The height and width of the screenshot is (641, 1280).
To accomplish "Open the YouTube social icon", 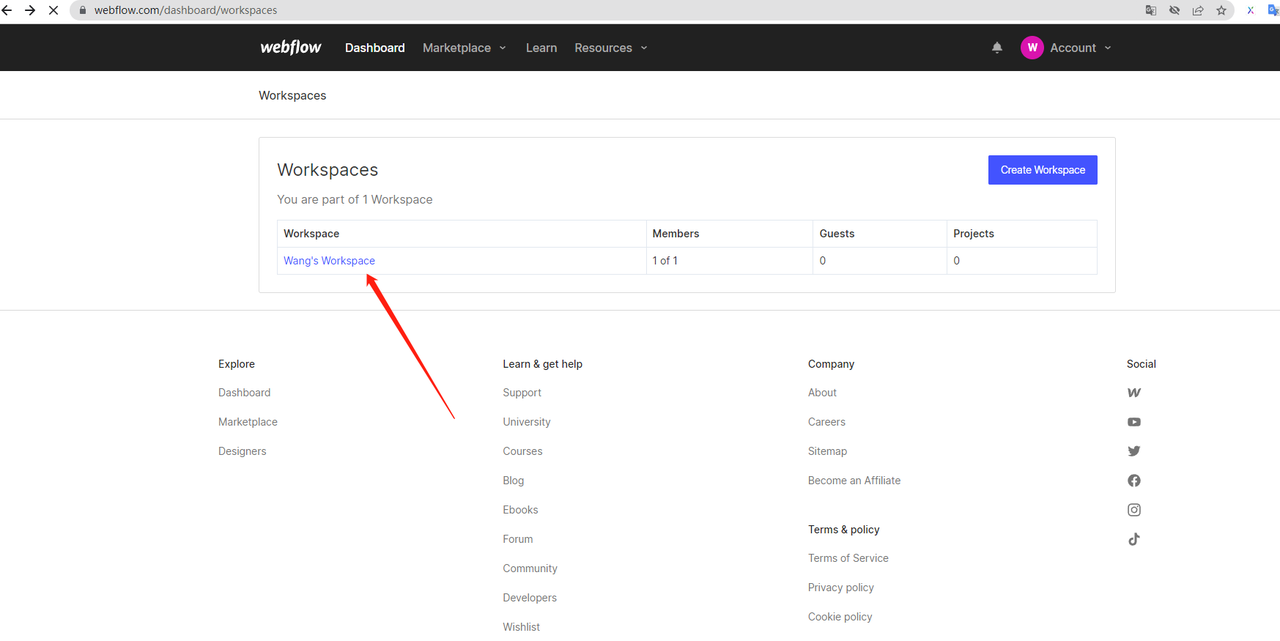I will (1134, 422).
